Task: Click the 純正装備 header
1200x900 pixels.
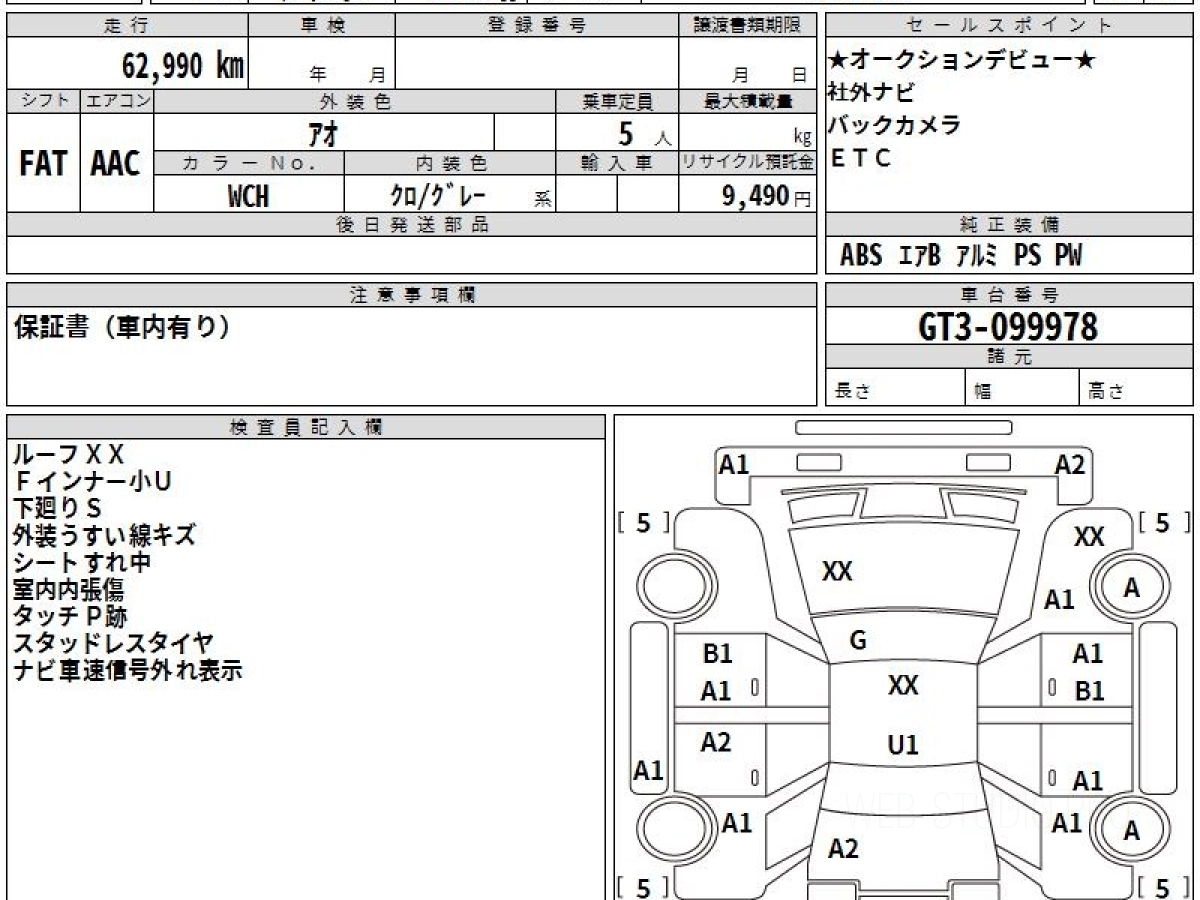Action: coord(1010,225)
